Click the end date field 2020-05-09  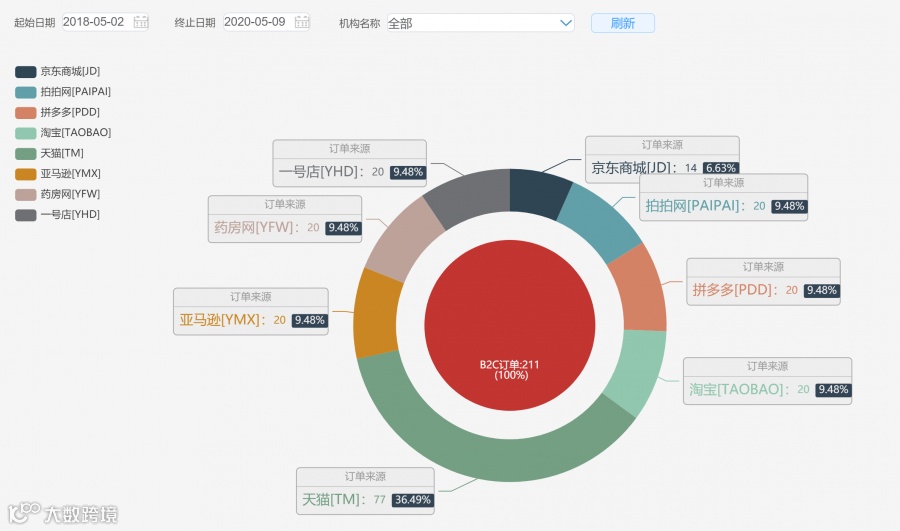tap(266, 22)
